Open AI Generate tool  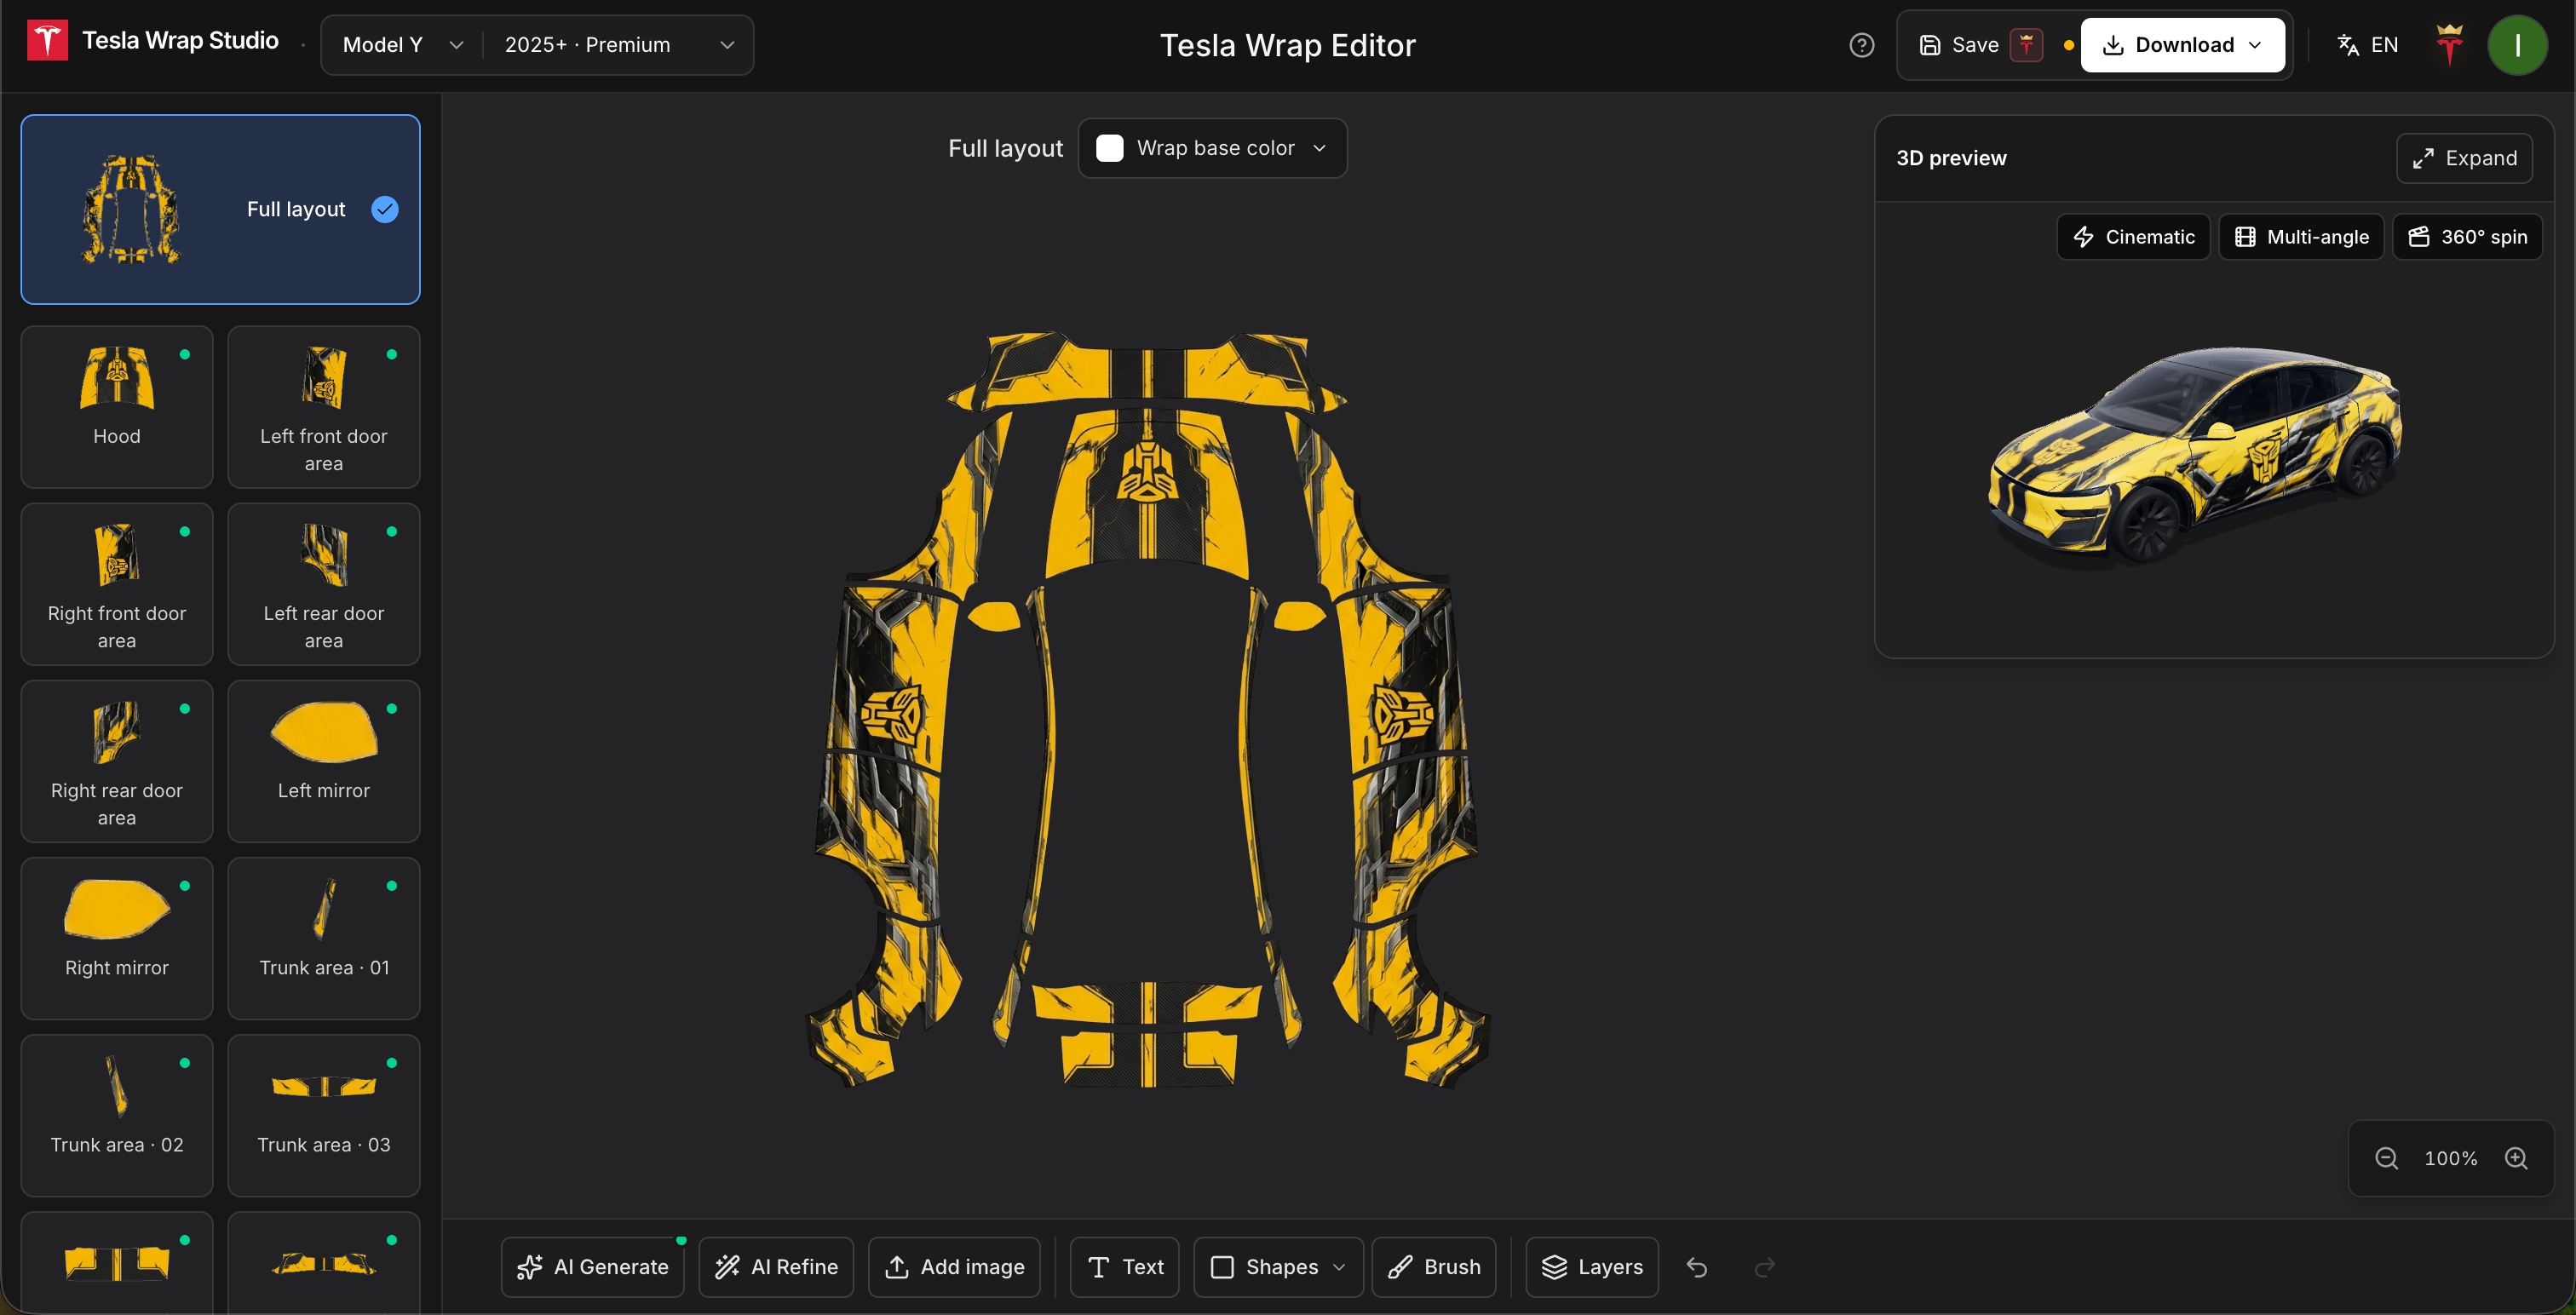[593, 1267]
